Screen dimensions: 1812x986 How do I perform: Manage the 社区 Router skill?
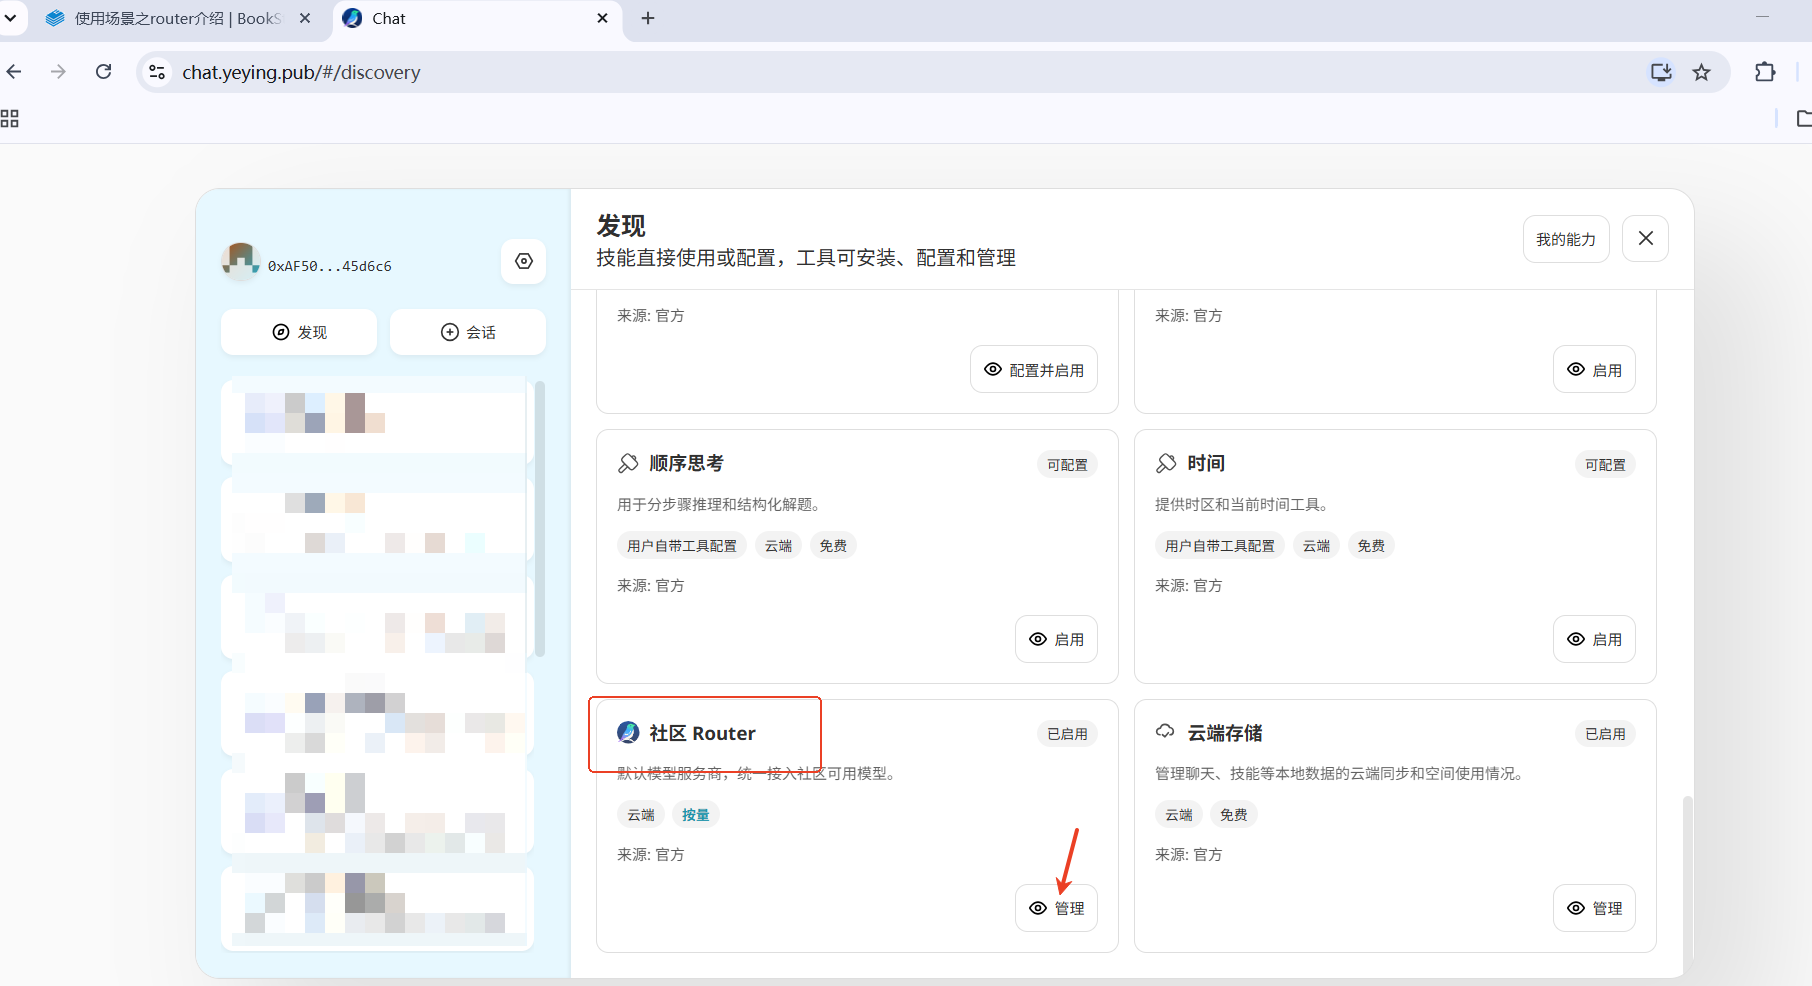1056,908
